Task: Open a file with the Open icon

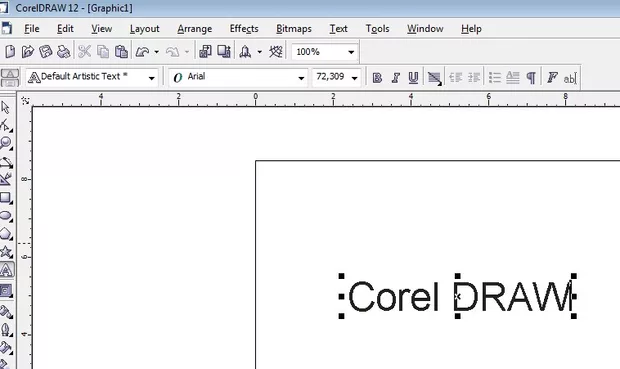Action: (x=28, y=51)
